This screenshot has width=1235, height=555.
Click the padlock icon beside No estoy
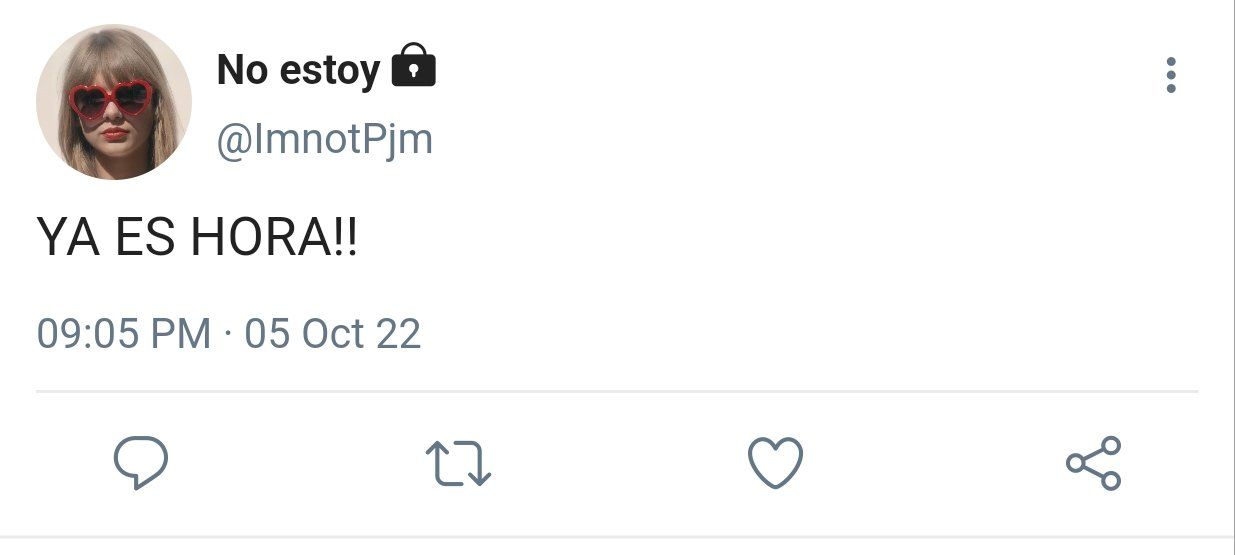click(x=413, y=66)
